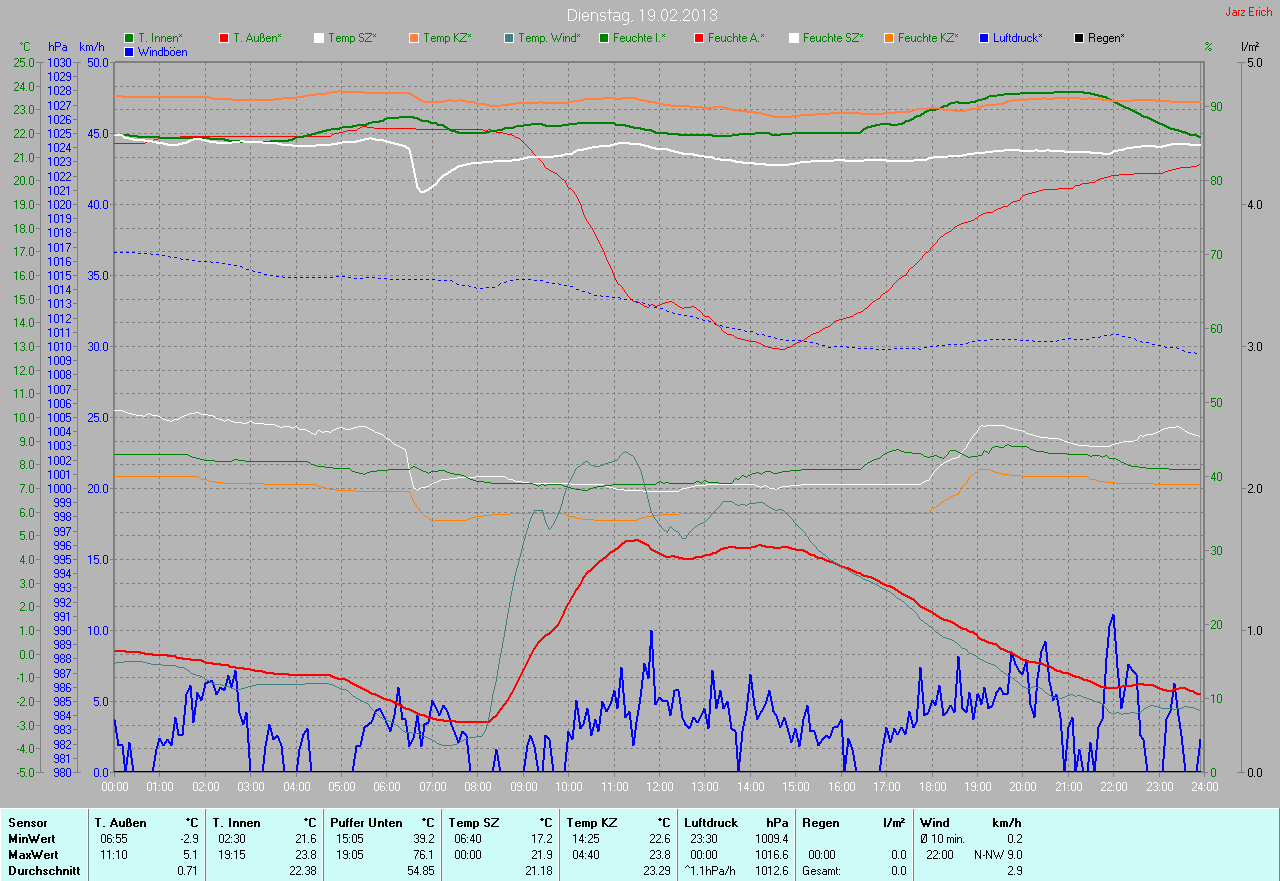The width and height of the screenshot is (1280, 881).
Task: Click the pressure trend '^1.1hPa/h'
Action: 711,871
